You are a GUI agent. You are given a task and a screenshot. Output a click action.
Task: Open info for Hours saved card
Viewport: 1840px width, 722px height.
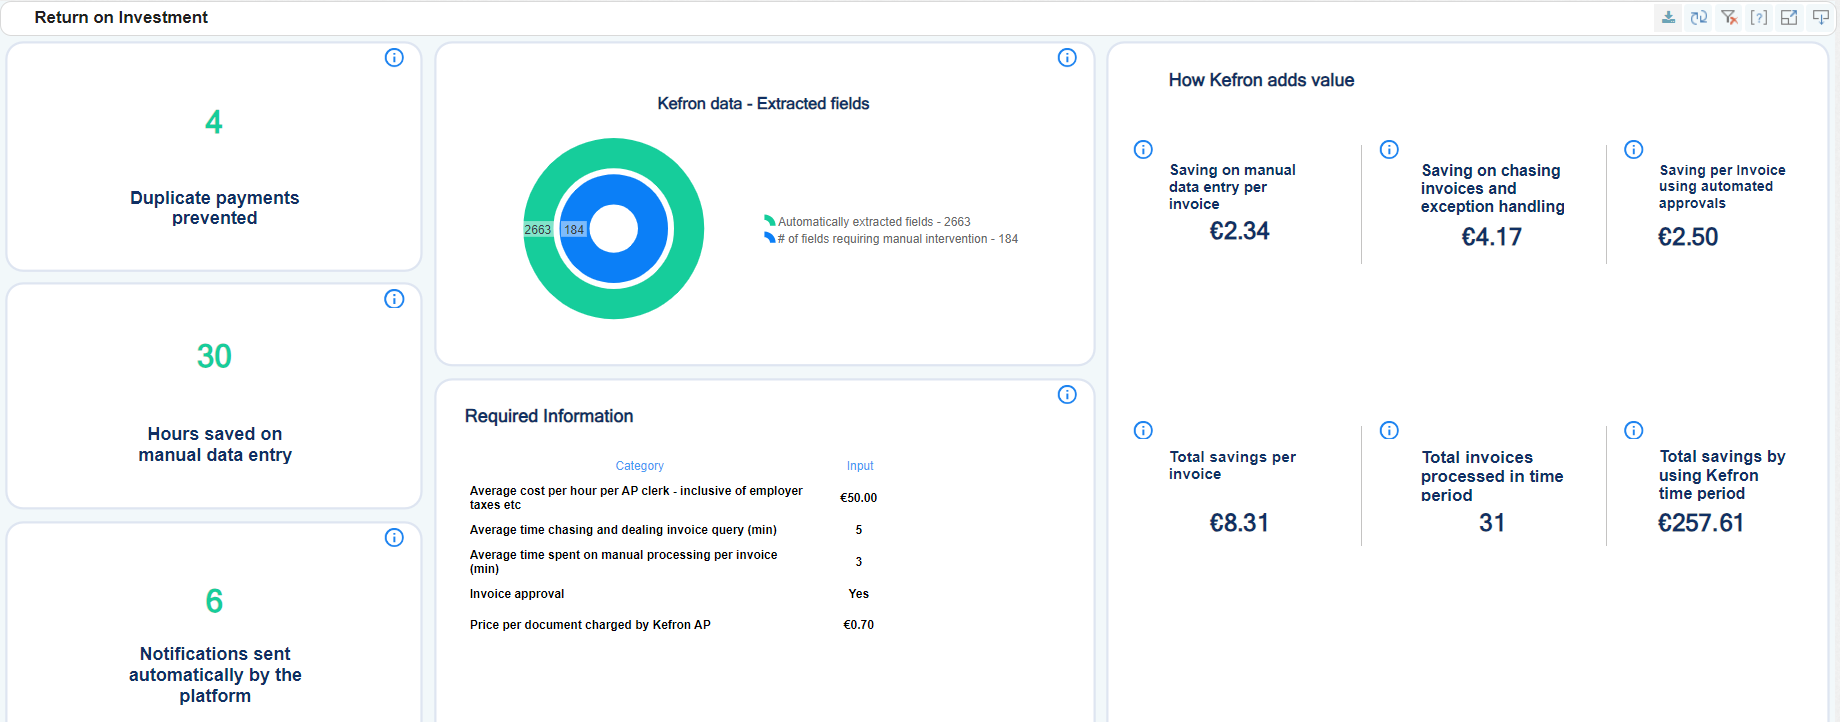(x=394, y=299)
